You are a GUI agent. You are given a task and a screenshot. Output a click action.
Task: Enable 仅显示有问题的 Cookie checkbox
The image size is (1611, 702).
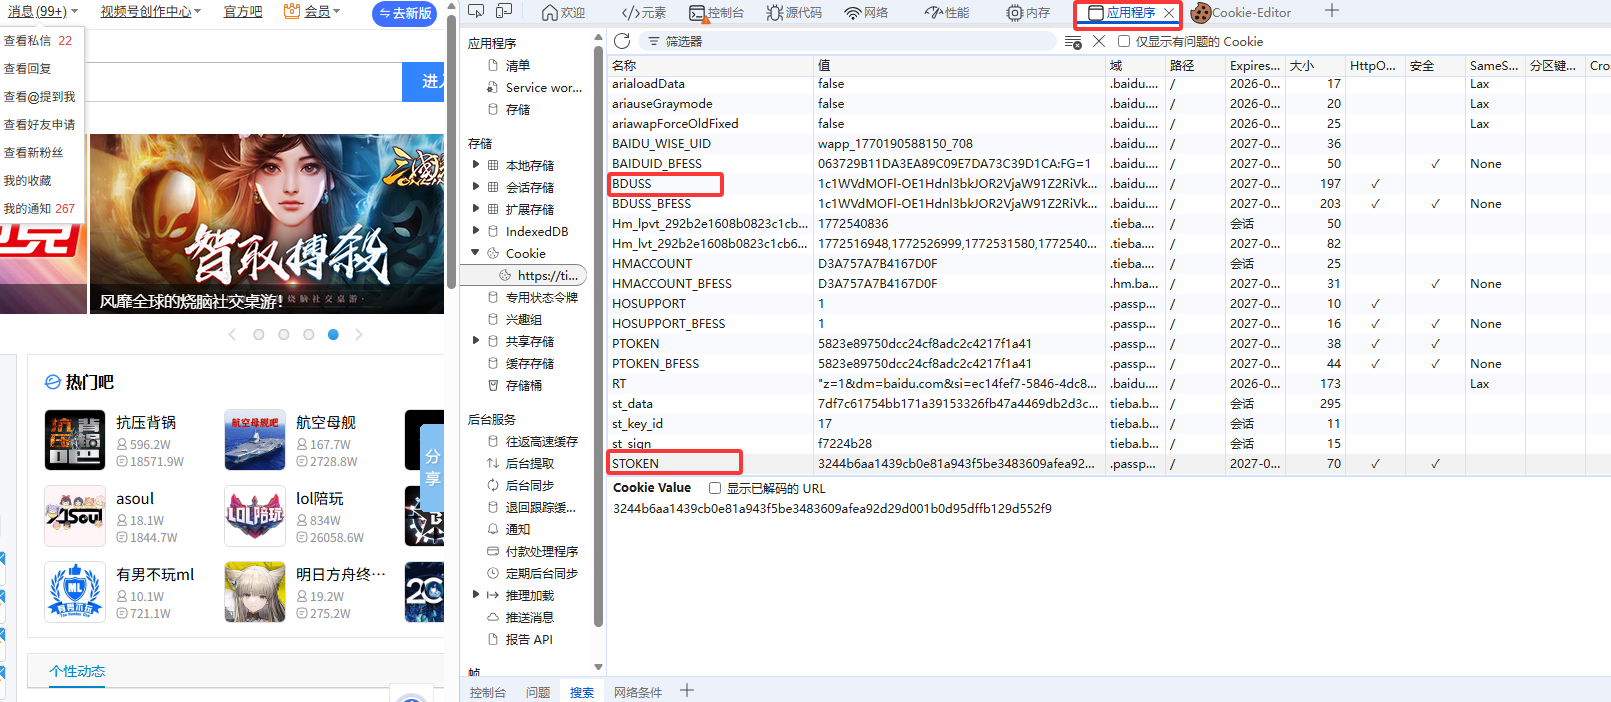coord(1124,41)
